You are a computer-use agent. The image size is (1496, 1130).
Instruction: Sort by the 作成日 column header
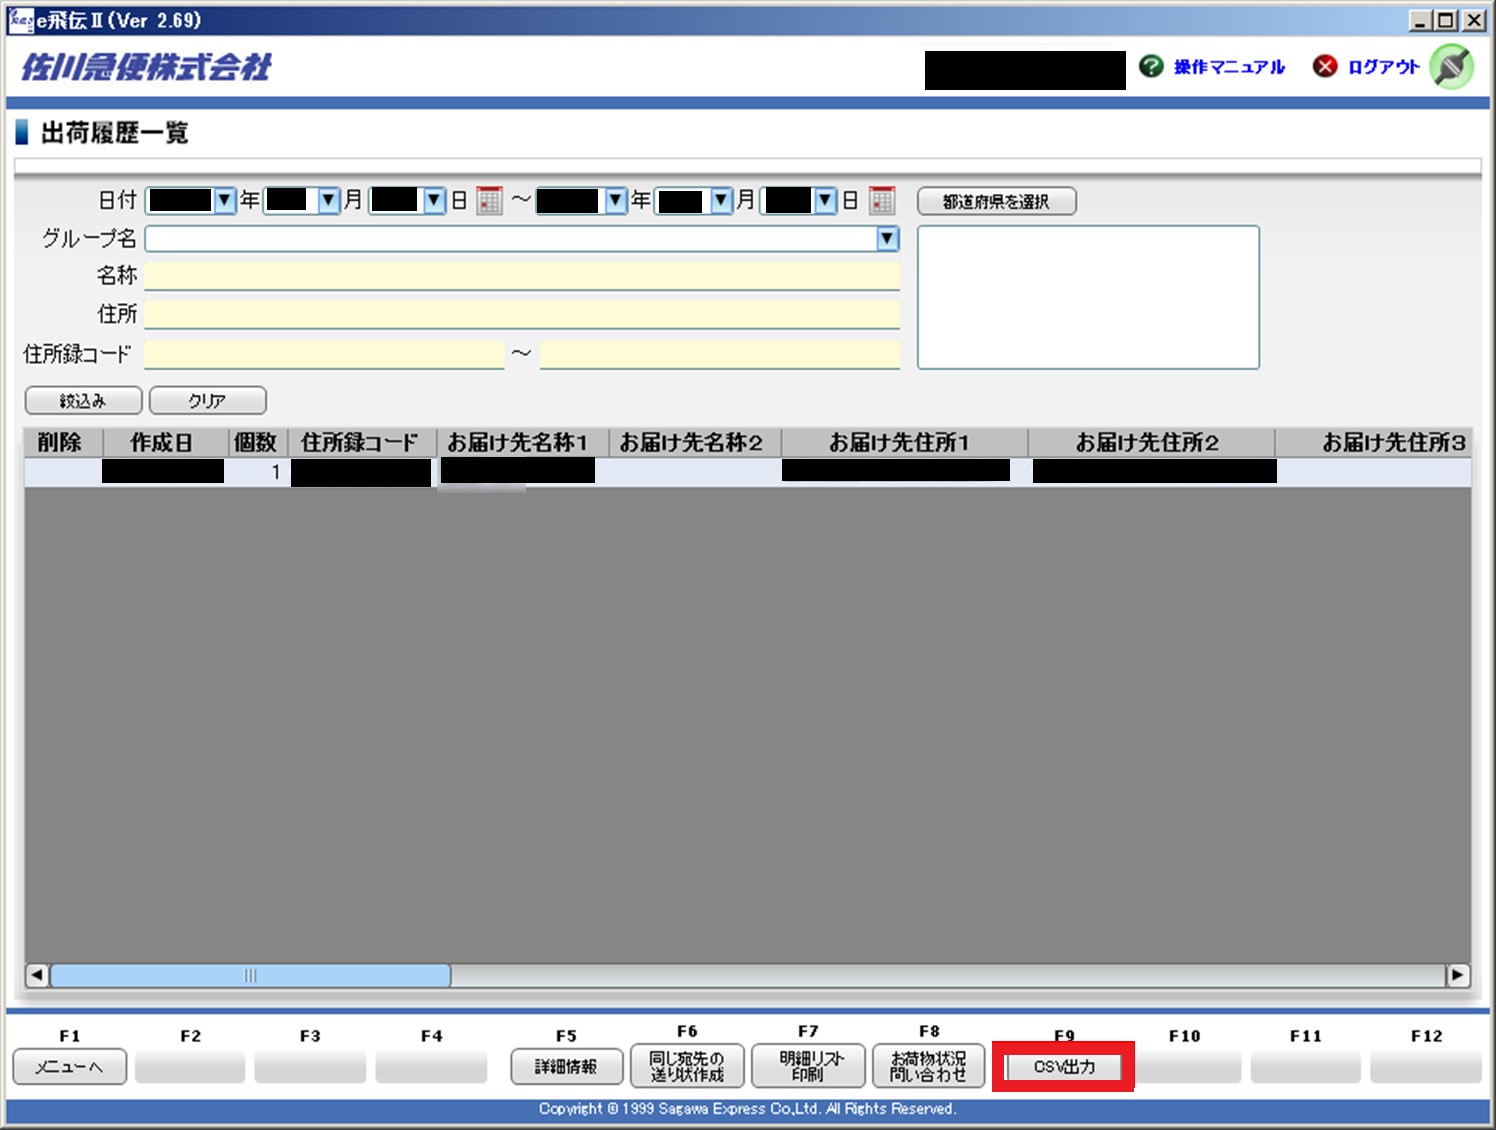pyautogui.click(x=163, y=442)
